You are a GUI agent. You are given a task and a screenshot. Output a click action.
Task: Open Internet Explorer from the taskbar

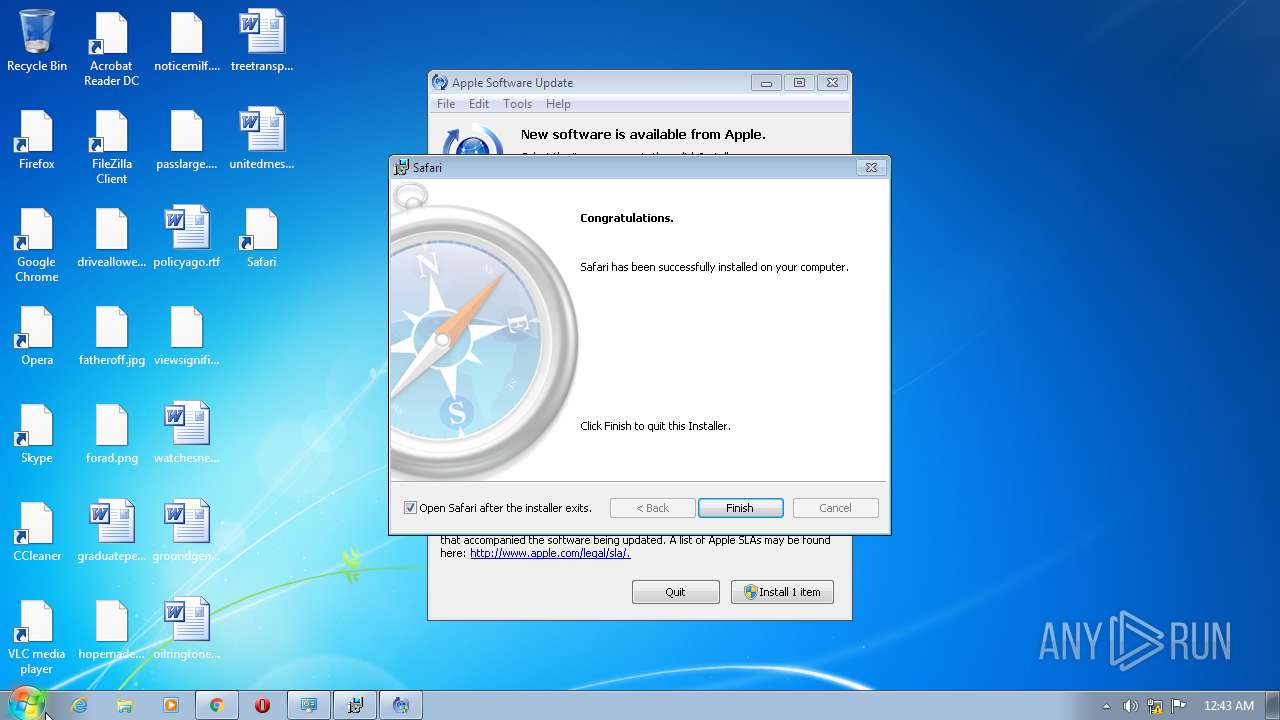tap(79, 705)
